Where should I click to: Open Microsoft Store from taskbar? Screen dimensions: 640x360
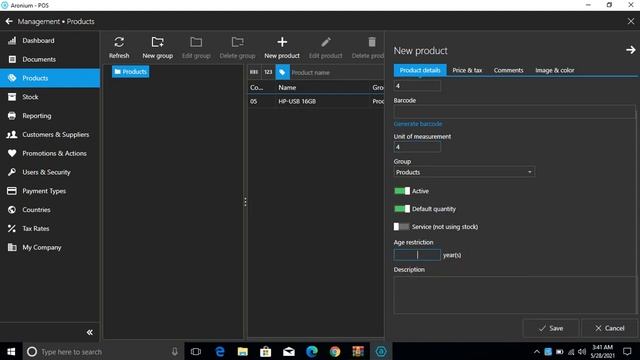coord(266,351)
